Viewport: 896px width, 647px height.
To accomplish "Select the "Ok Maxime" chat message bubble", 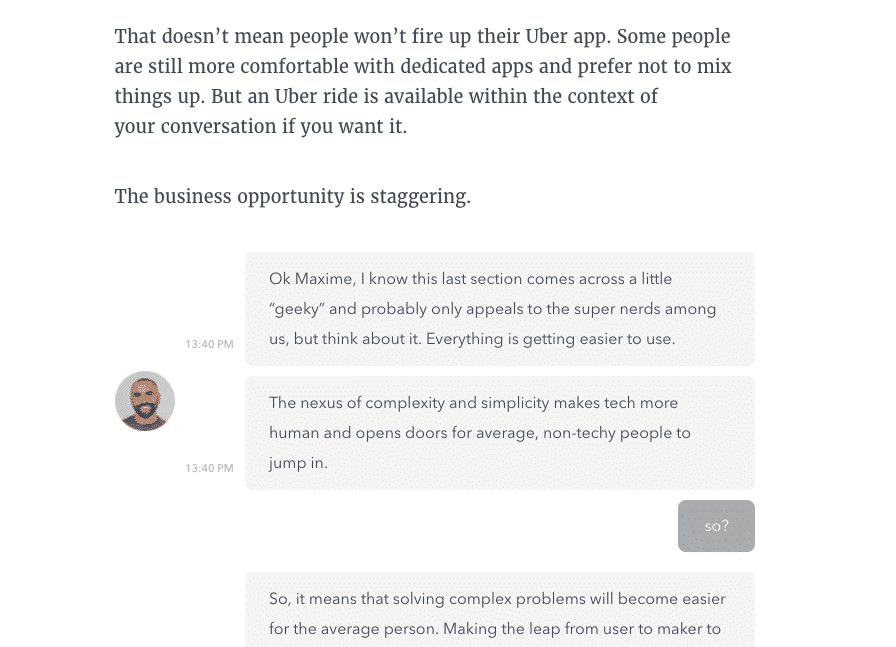I will point(499,308).
